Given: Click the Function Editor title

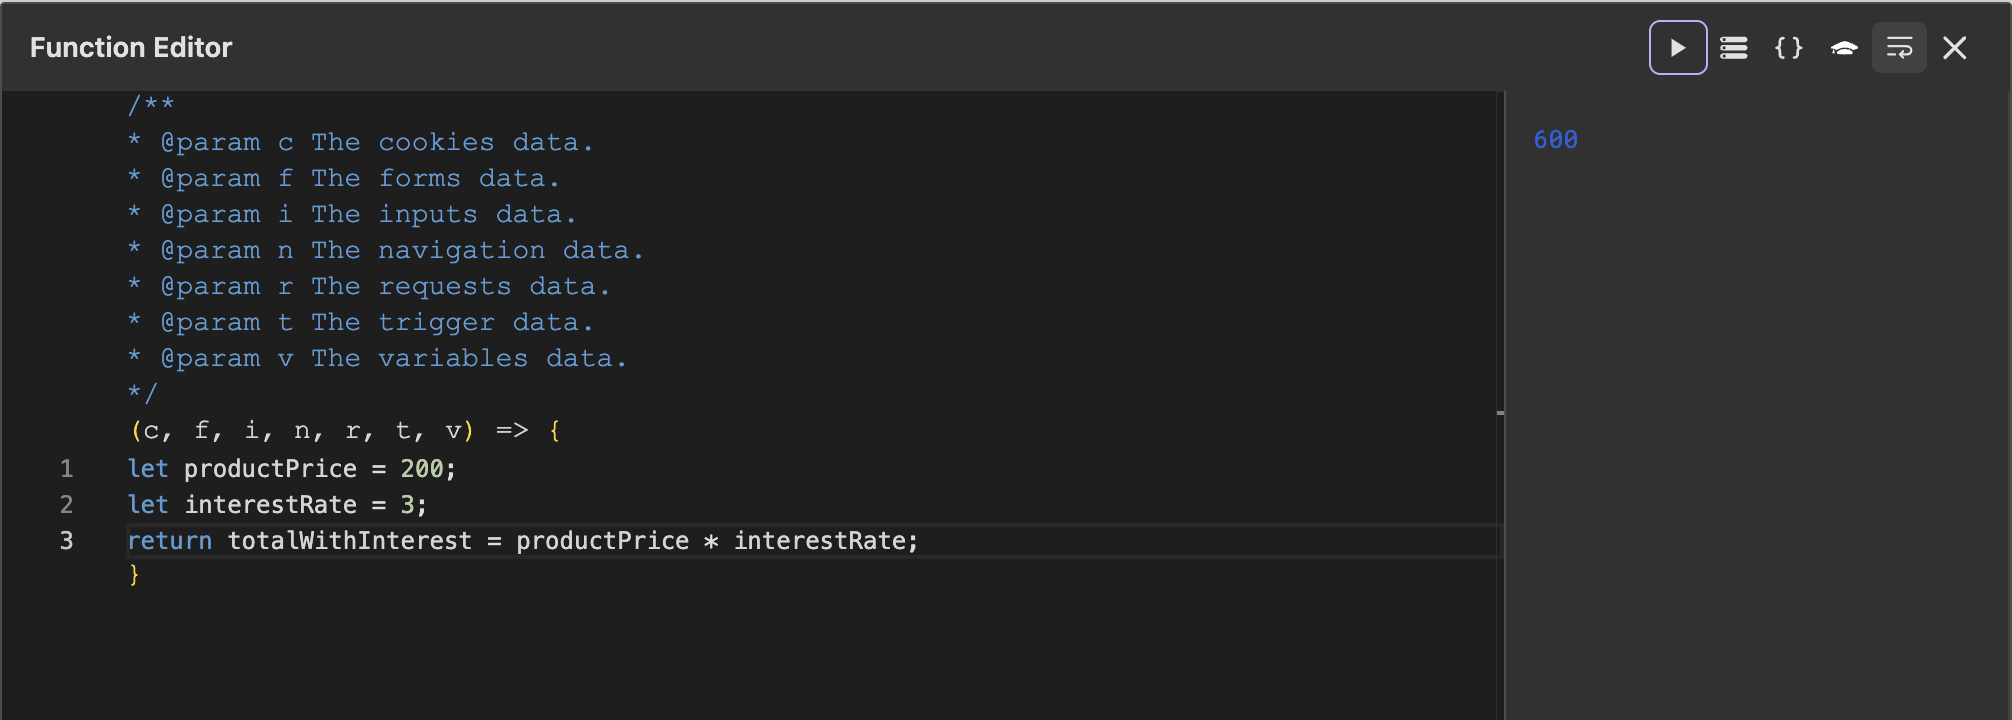Looking at the screenshot, I should (131, 47).
